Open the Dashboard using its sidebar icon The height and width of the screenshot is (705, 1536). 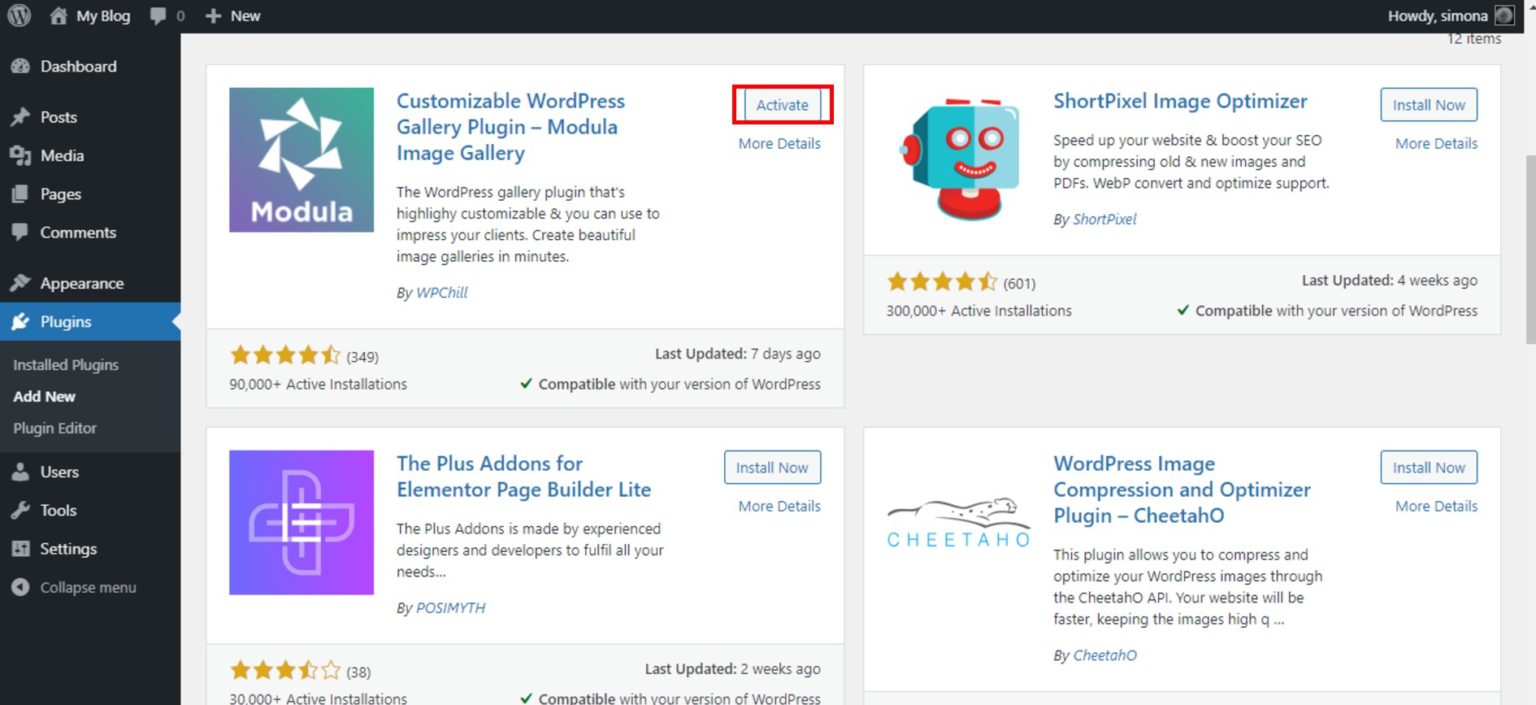22,66
